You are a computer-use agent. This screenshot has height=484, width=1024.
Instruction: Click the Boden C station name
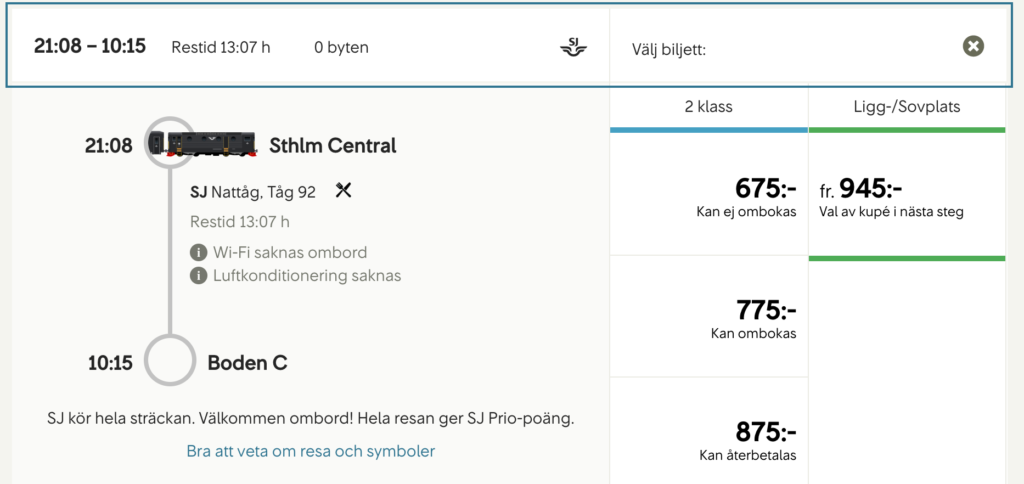[248, 363]
